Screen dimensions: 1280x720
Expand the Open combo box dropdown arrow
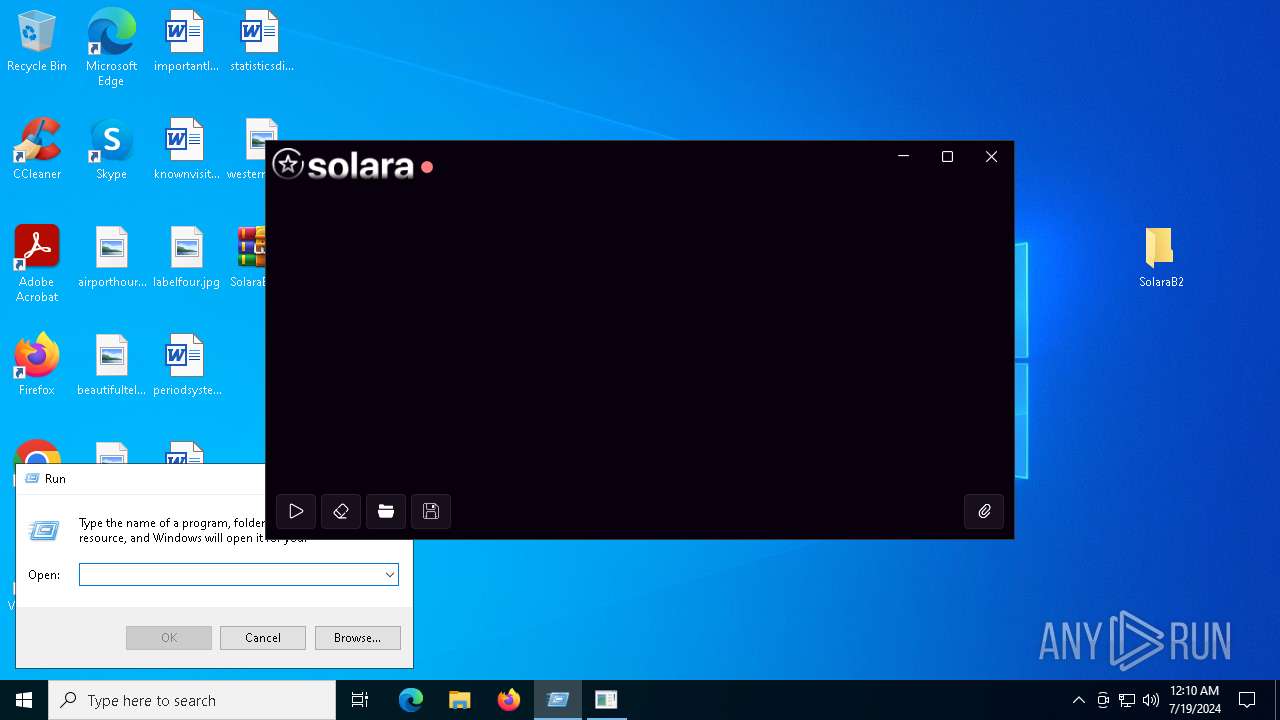click(x=389, y=575)
